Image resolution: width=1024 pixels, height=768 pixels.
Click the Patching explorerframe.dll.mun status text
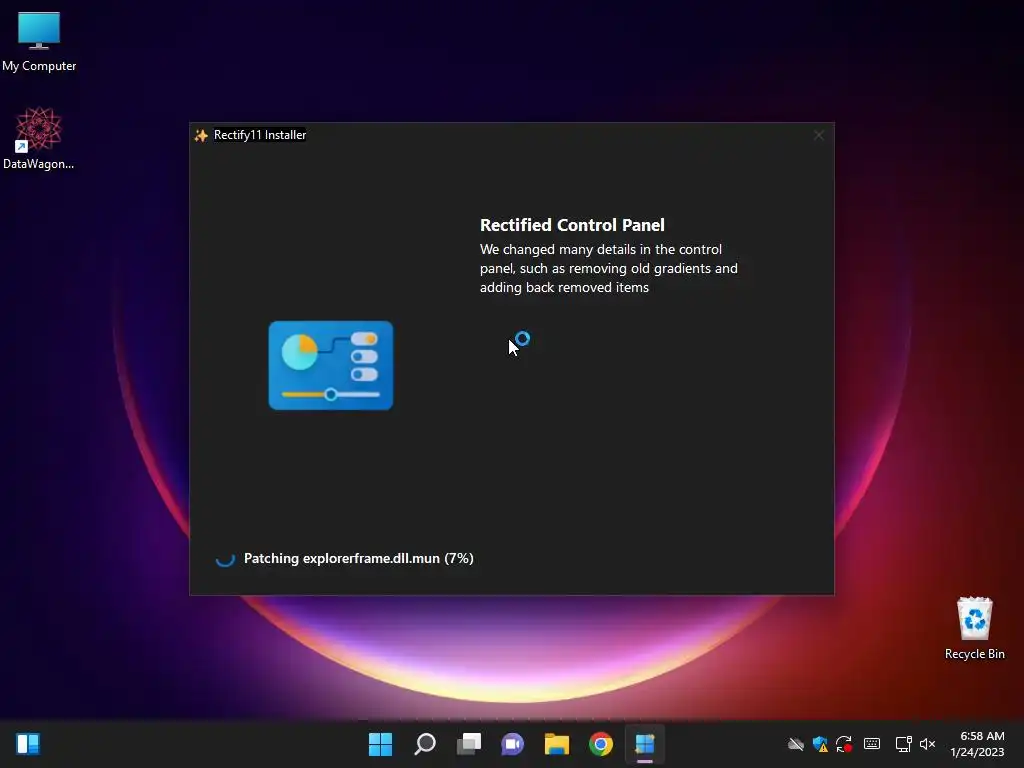click(x=359, y=558)
